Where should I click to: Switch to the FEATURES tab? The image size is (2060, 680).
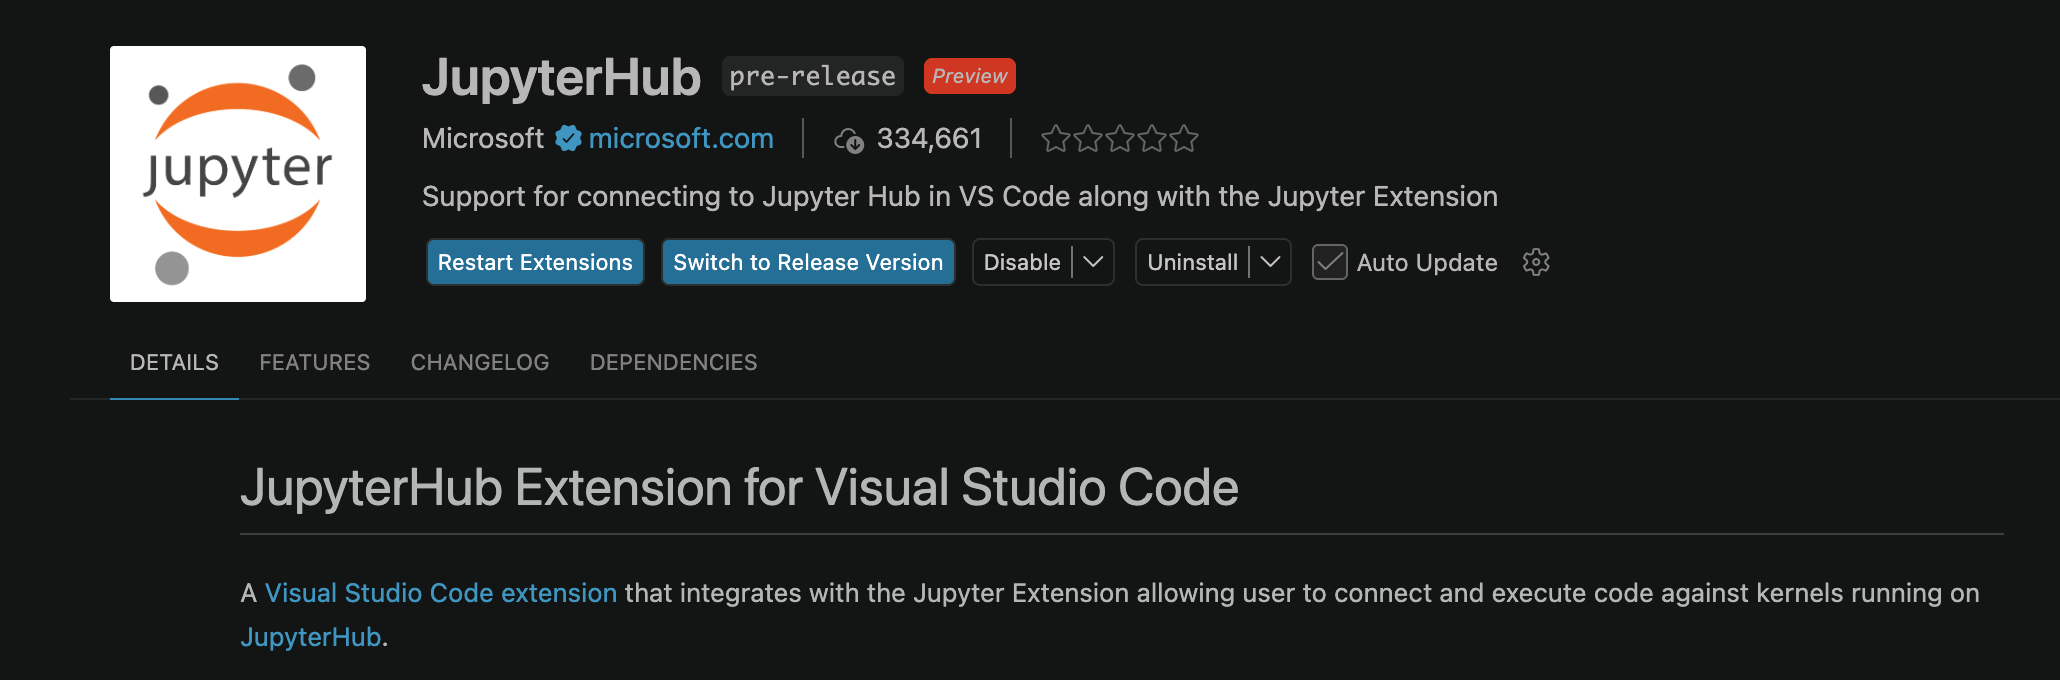pos(315,362)
